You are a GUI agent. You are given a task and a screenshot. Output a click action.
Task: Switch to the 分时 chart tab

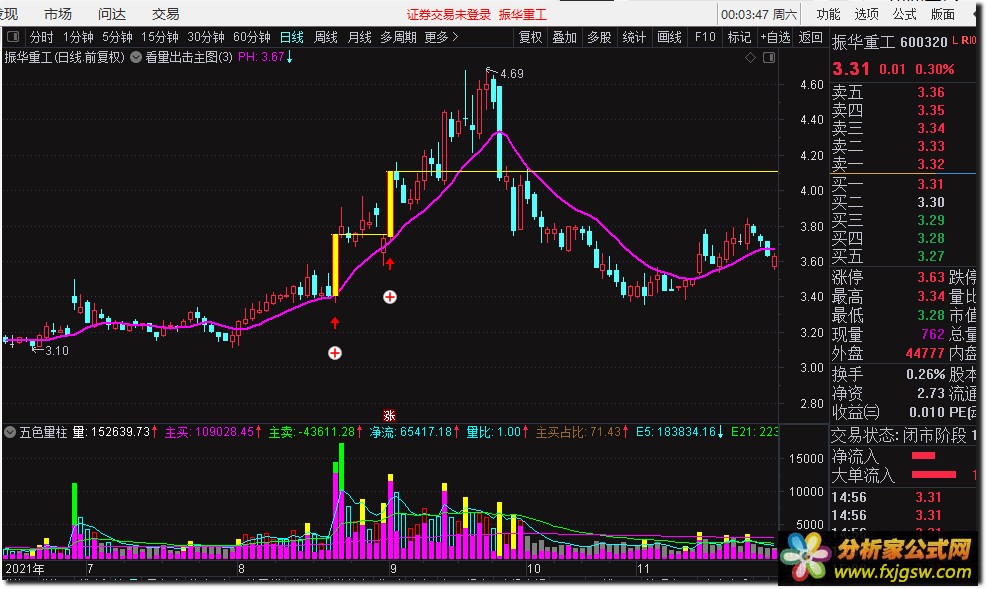pyautogui.click(x=42, y=37)
